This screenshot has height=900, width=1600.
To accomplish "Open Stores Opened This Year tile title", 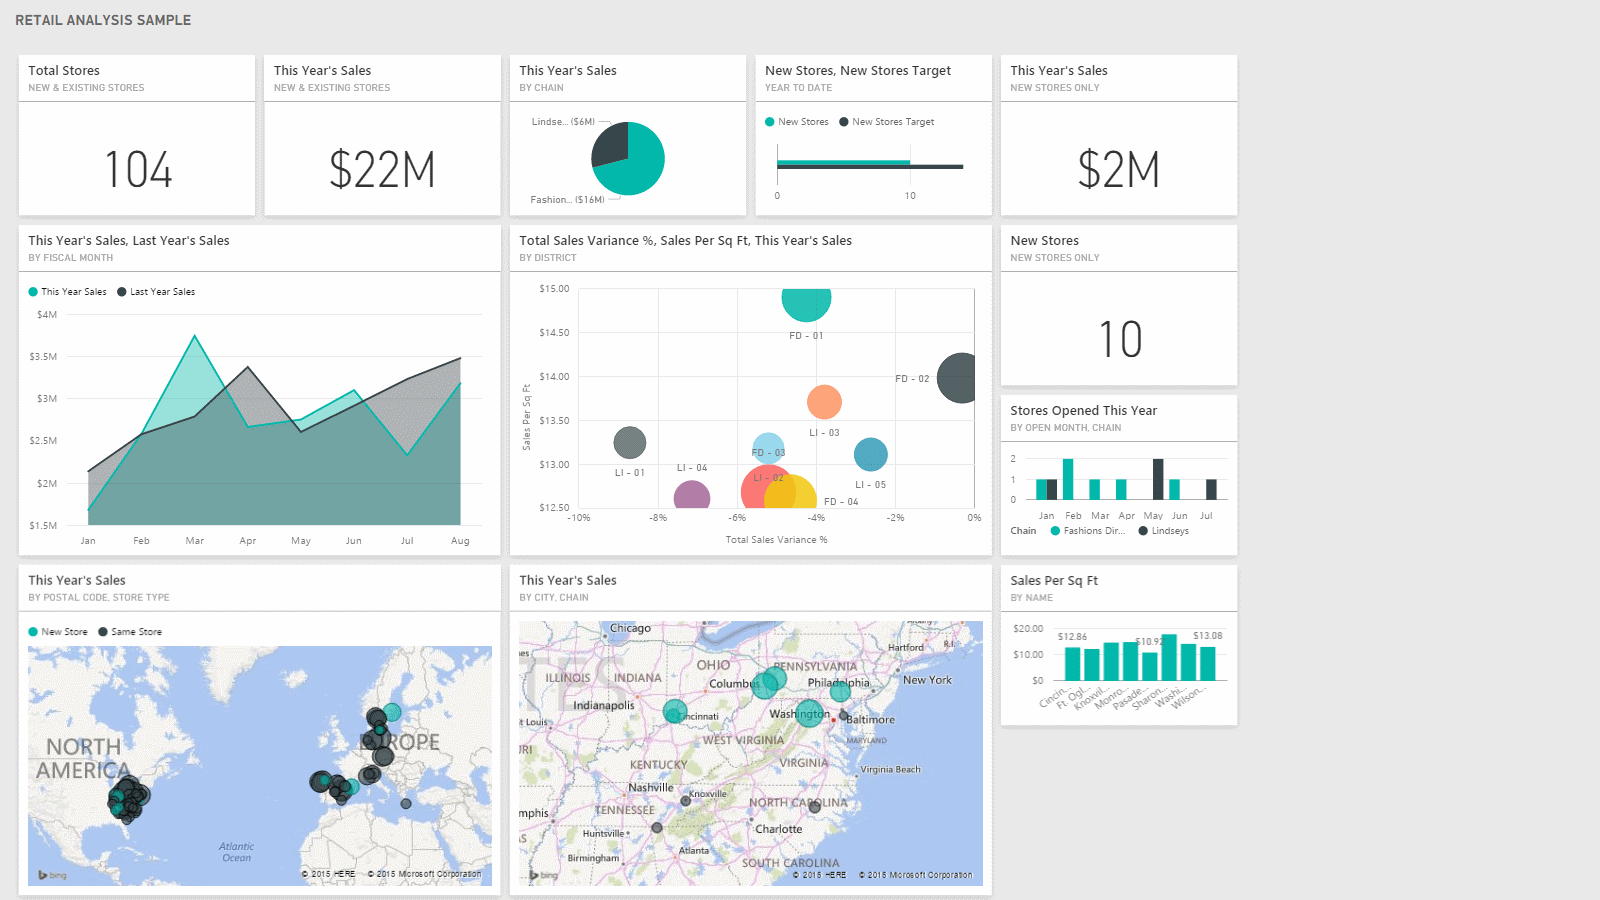I will tap(1084, 411).
